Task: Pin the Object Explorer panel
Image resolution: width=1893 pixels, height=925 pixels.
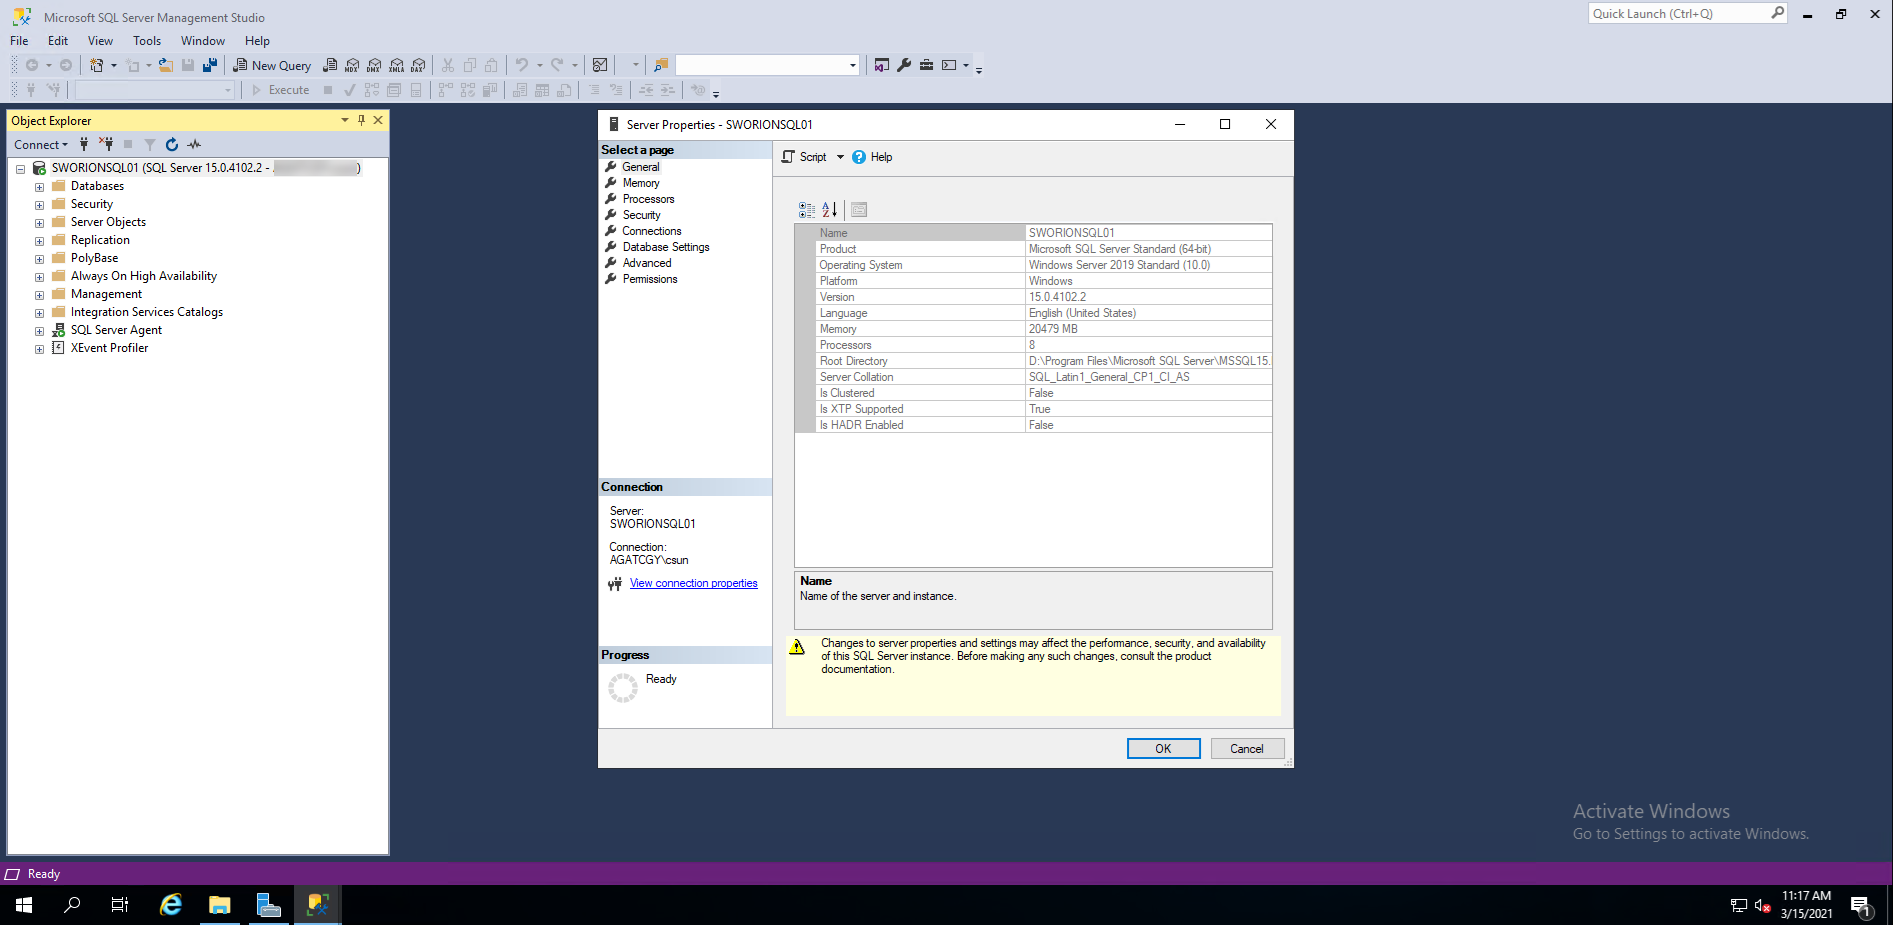Action: point(361,120)
